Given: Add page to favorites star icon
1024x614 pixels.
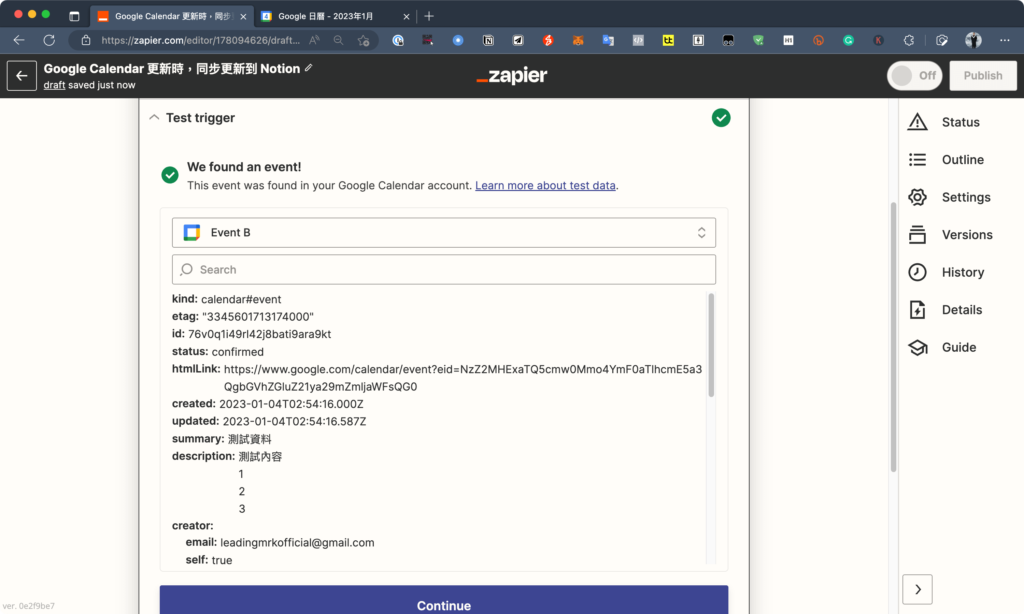Looking at the screenshot, I should click(364, 40).
